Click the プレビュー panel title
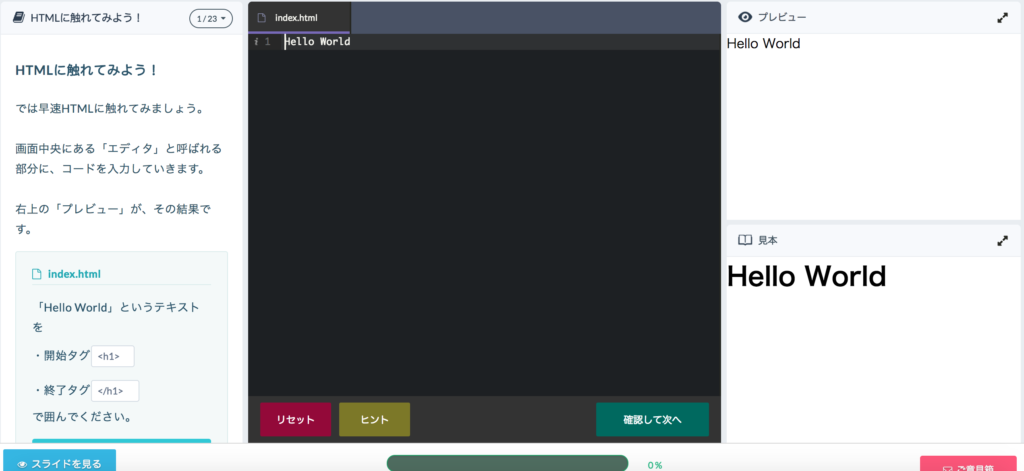Viewport: 1024px width, 471px height. (782, 18)
